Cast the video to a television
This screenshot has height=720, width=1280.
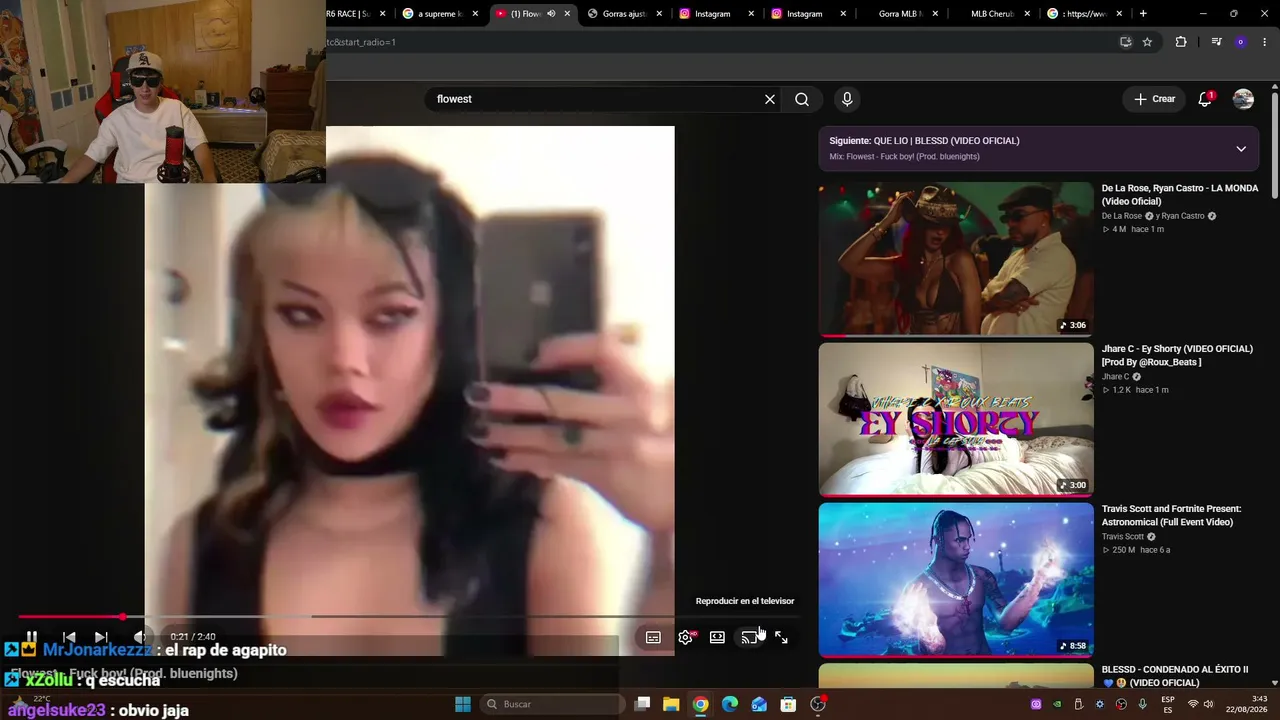point(749,637)
